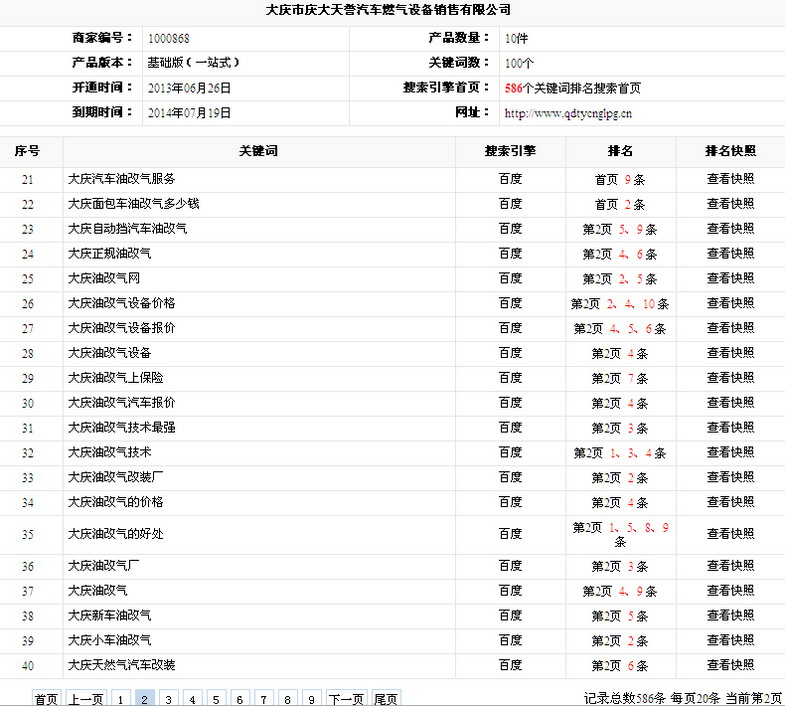View 查看快照 for row 29 大庆油改气上保险
Viewport: 785px width, 706px height.
tap(730, 378)
